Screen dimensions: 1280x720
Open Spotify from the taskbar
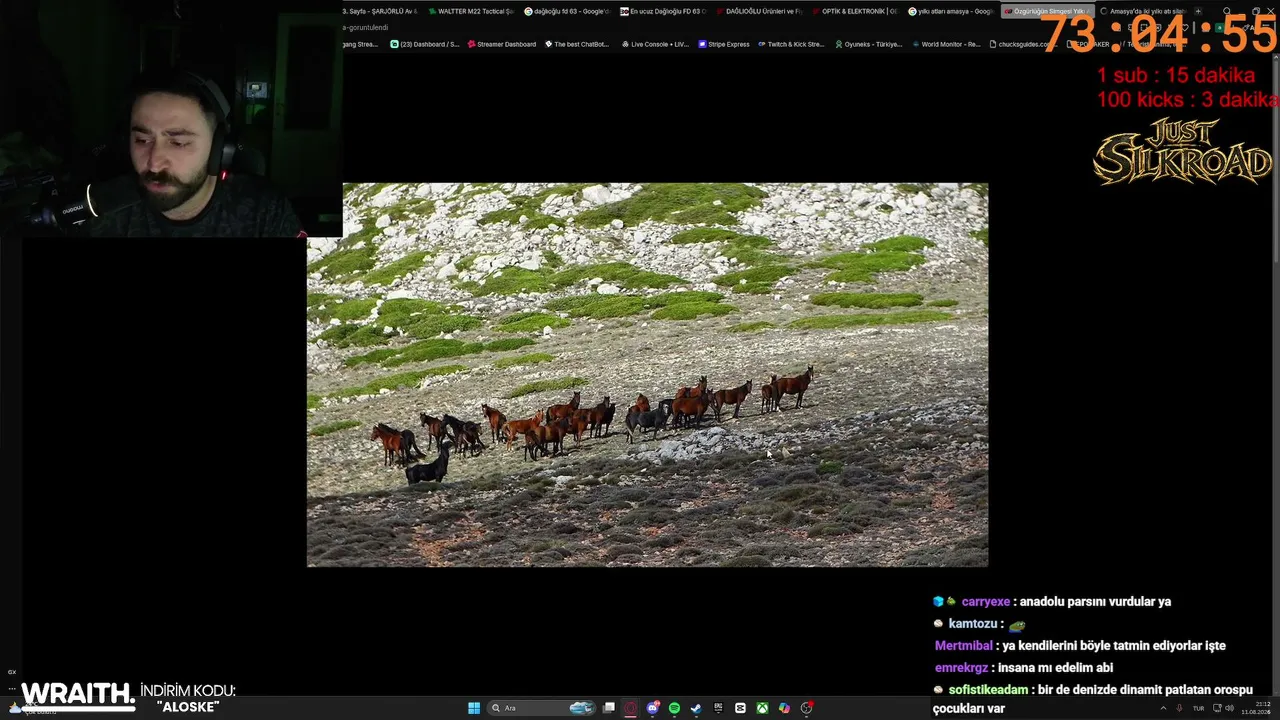pos(675,708)
